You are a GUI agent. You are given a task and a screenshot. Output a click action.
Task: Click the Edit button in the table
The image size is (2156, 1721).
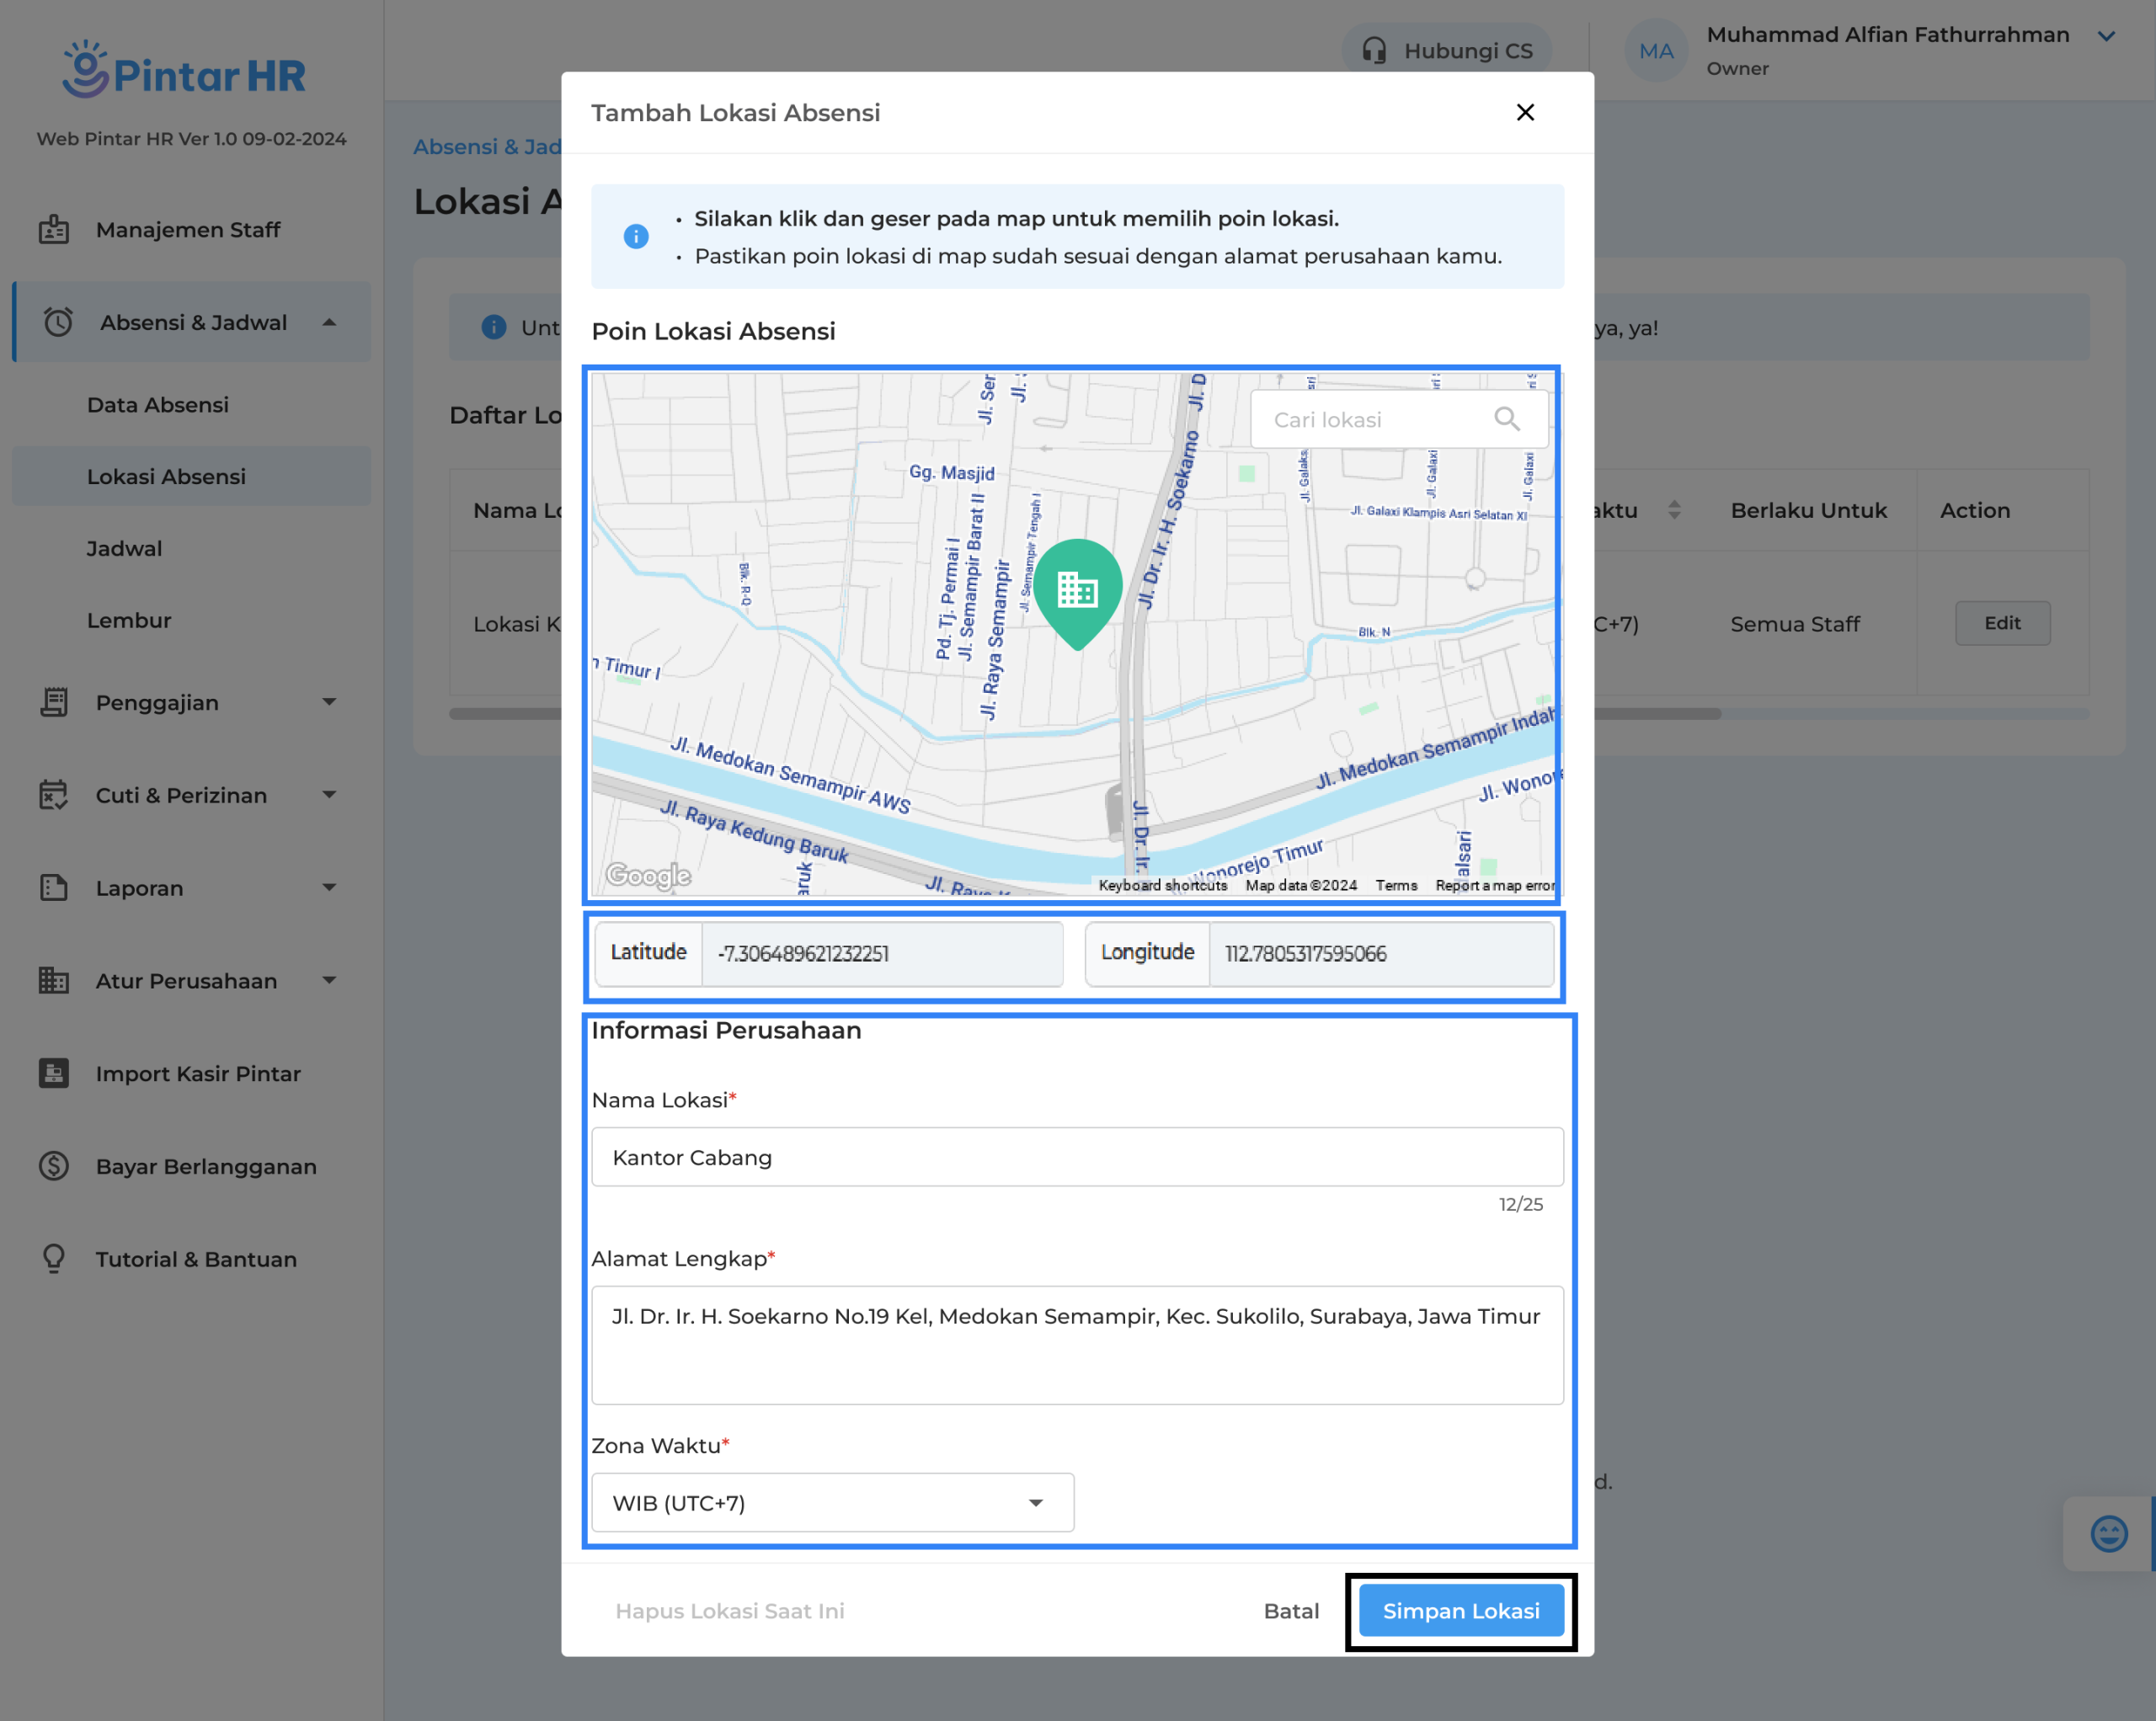(x=2002, y=623)
